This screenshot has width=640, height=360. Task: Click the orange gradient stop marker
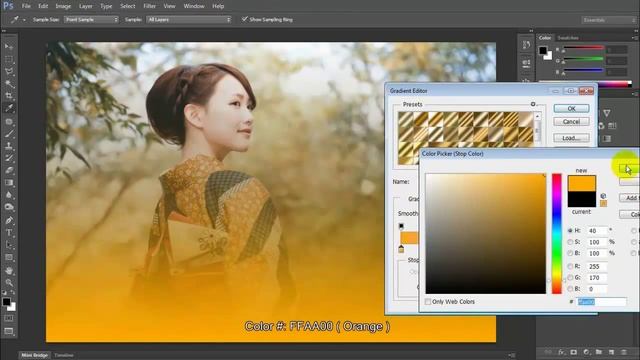click(x=401, y=249)
